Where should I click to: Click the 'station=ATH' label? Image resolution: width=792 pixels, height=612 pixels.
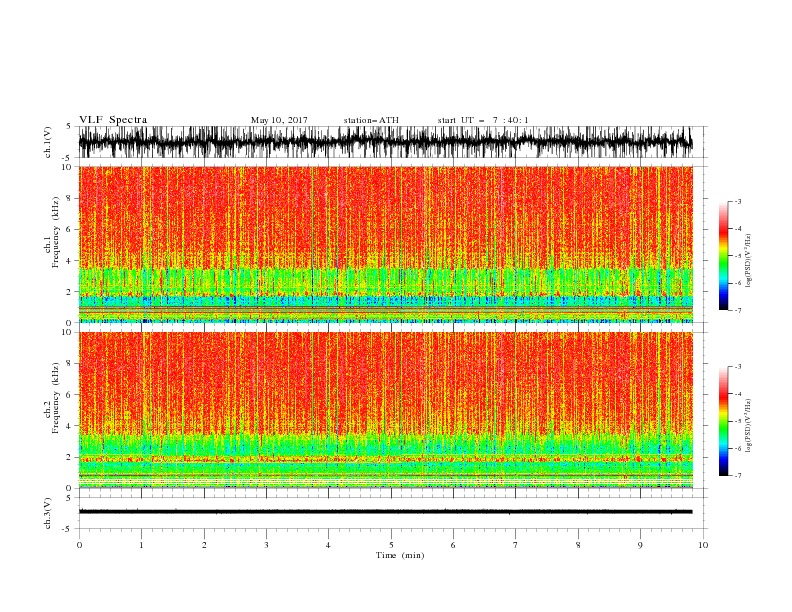[371, 120]
